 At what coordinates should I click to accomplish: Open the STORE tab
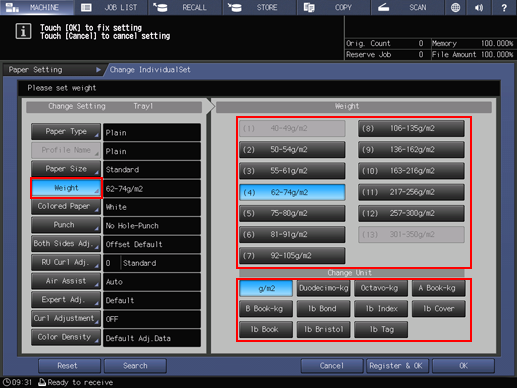[x=260, y=7]
